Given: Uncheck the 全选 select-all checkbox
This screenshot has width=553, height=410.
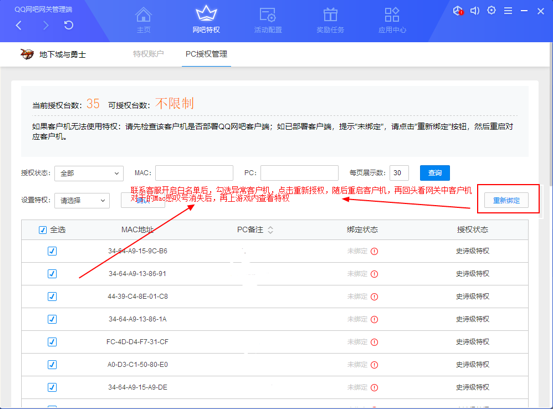Looking at the screenshot, I should tap(43, 230).
